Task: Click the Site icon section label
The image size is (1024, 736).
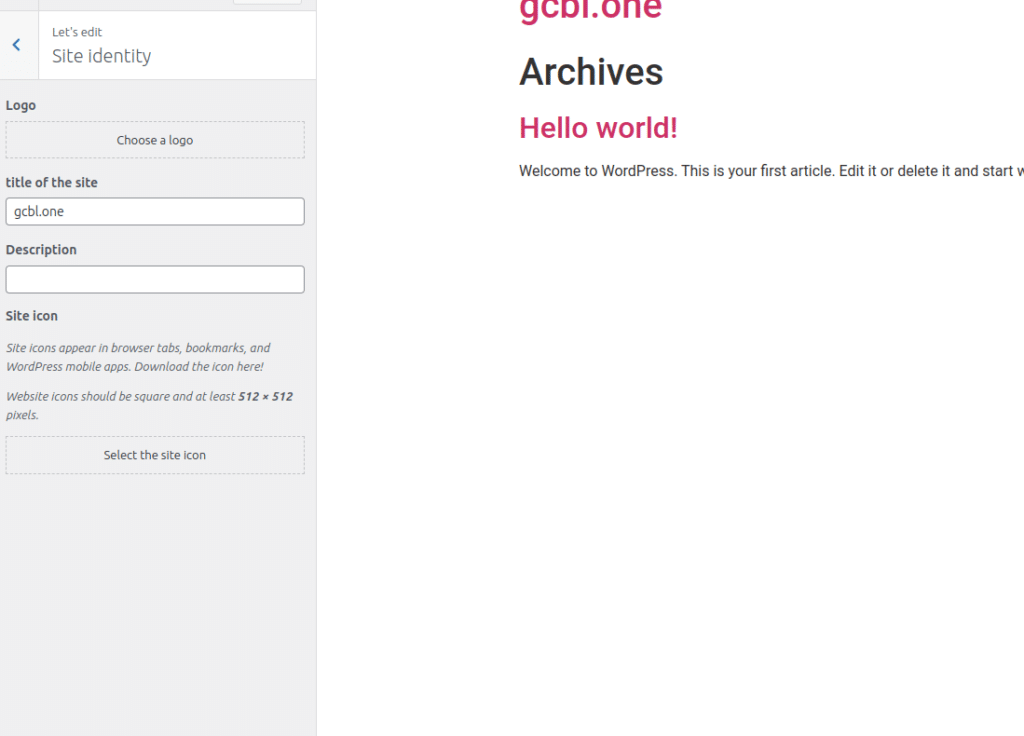Action: pos(32,316)
